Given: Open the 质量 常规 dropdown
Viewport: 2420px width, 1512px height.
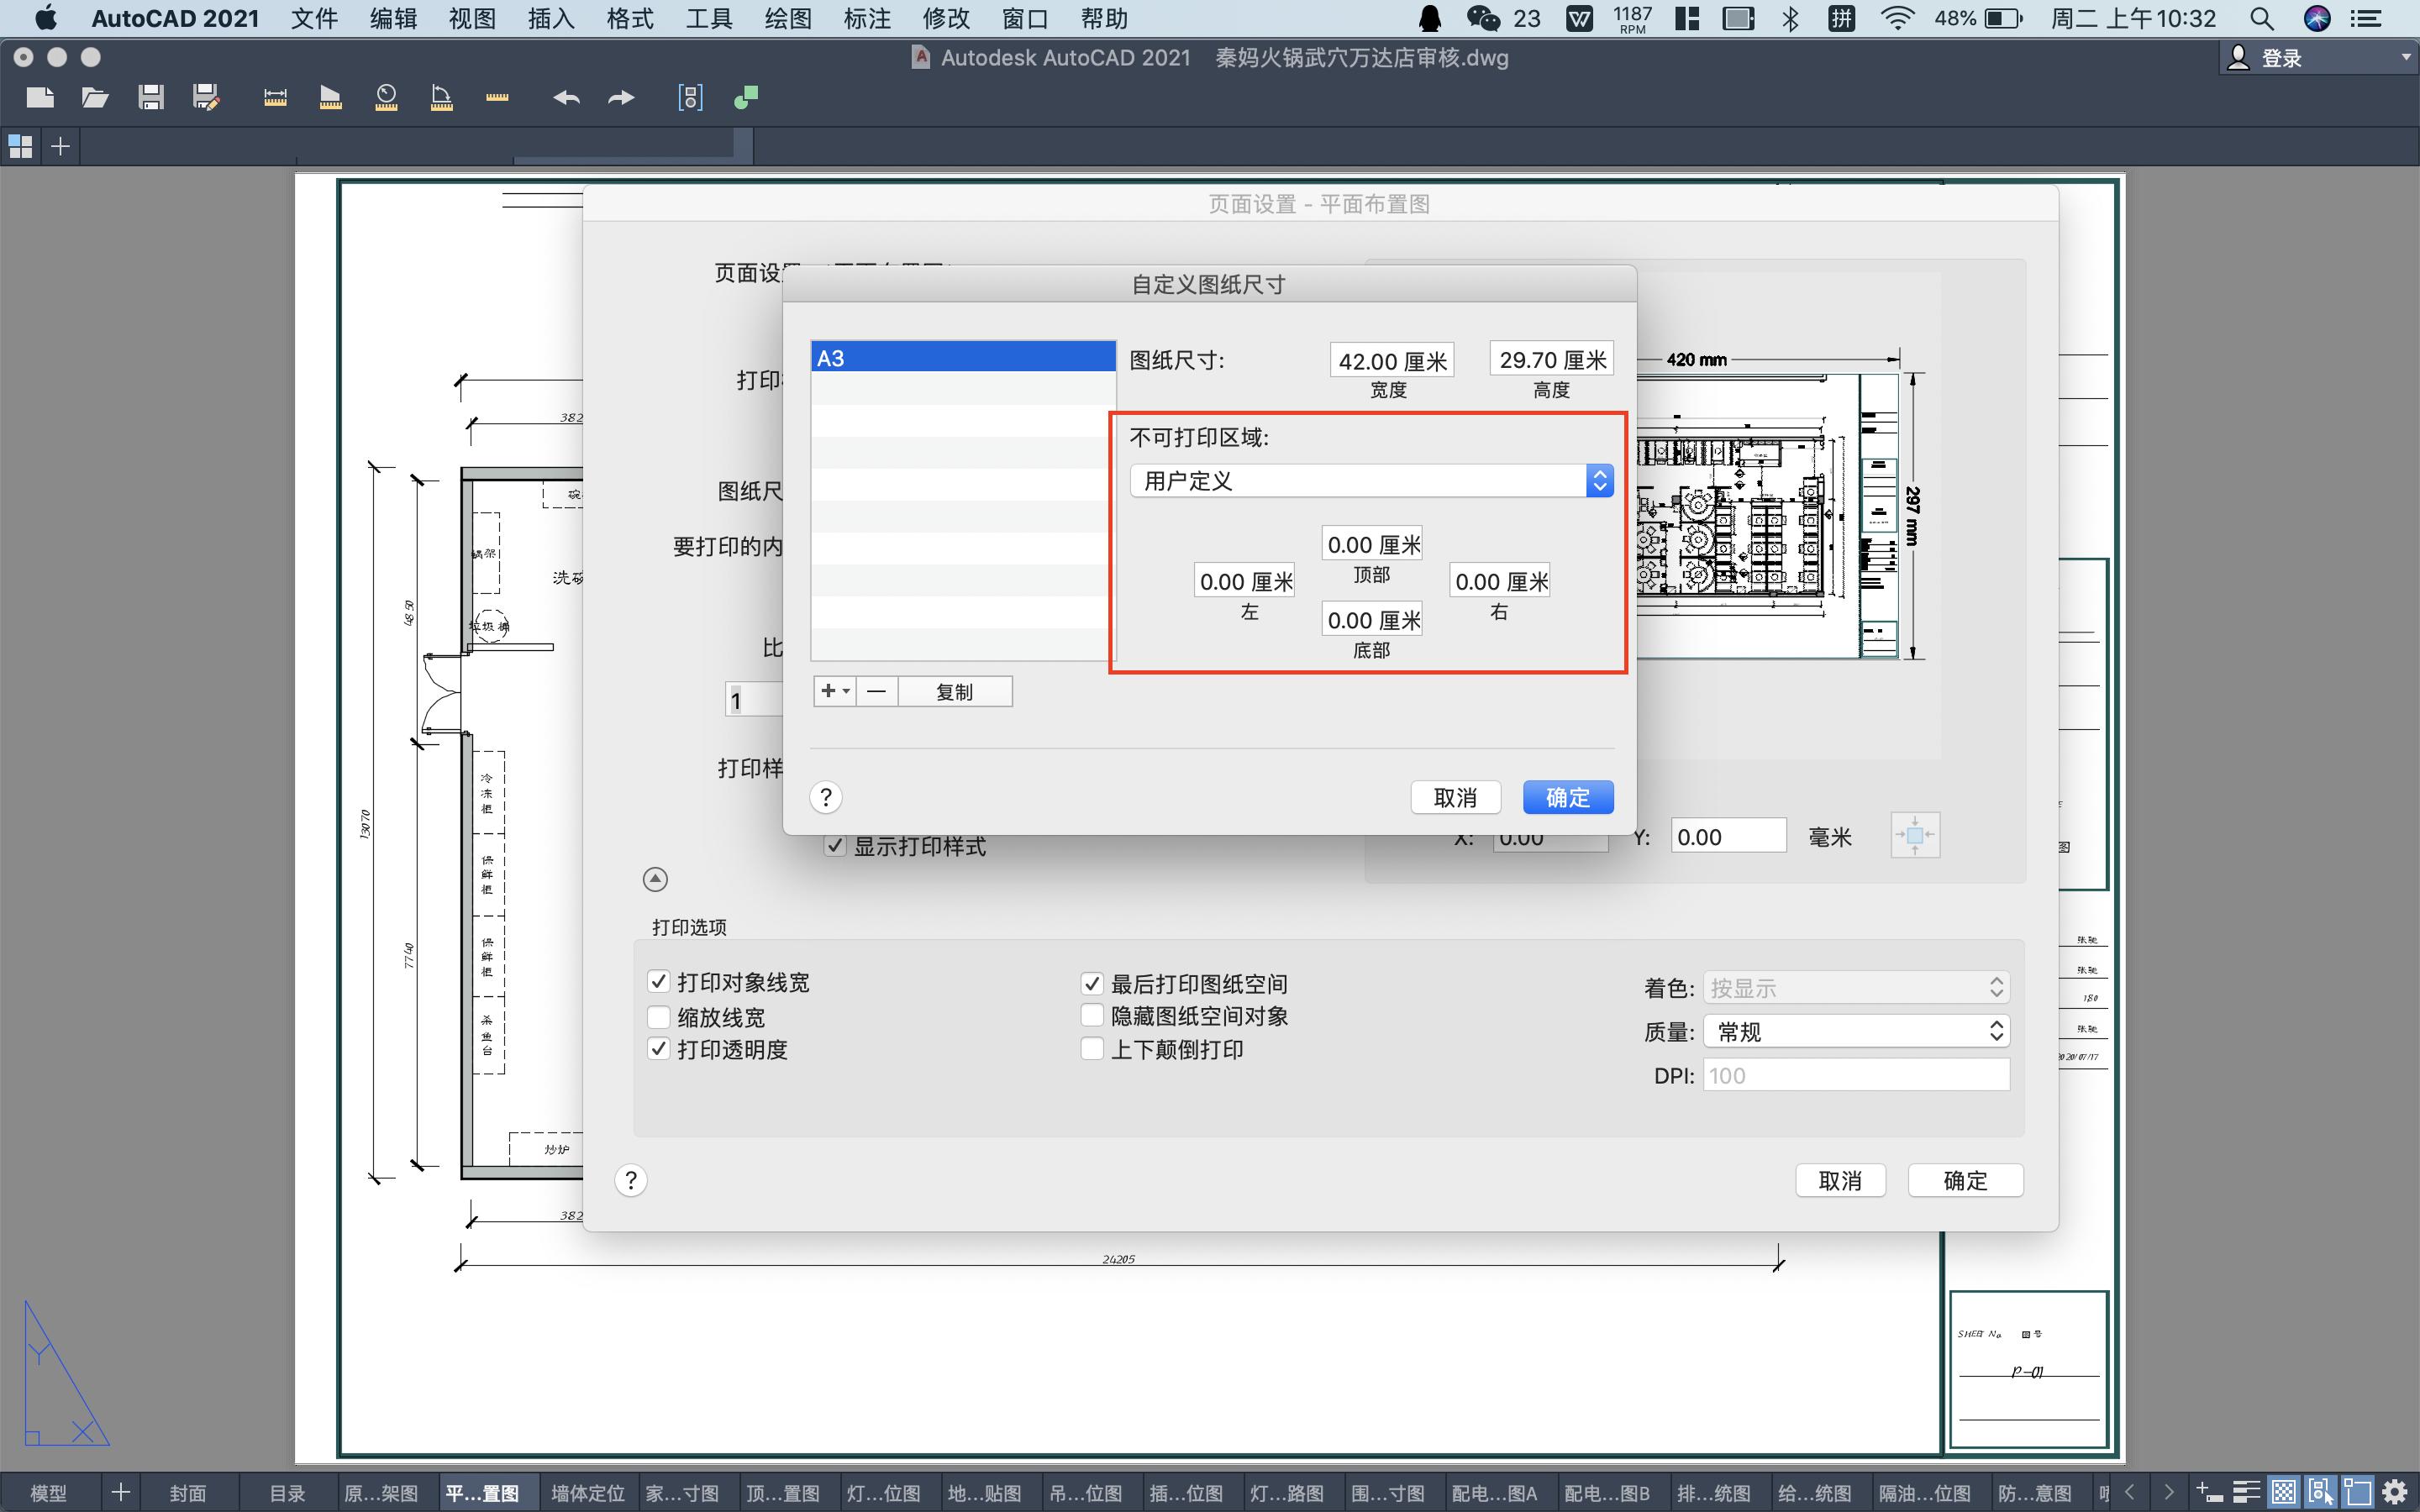Looking at the screenshot, I should [1856, 1031].
